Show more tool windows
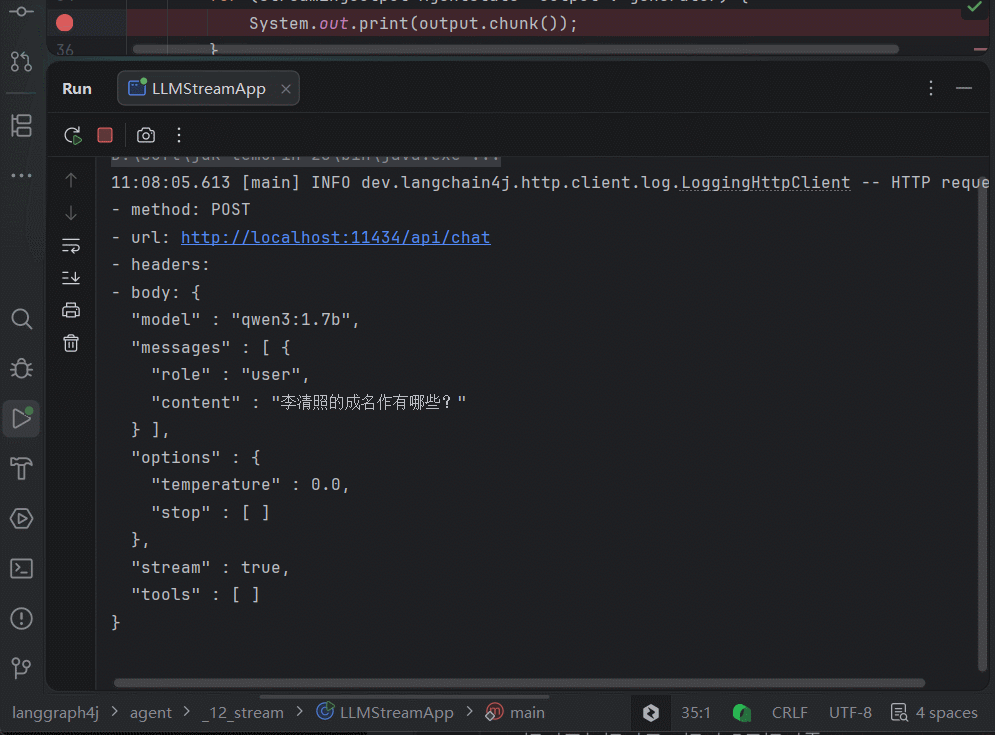Screen dimensions: 995x735 tap(21, 175)
